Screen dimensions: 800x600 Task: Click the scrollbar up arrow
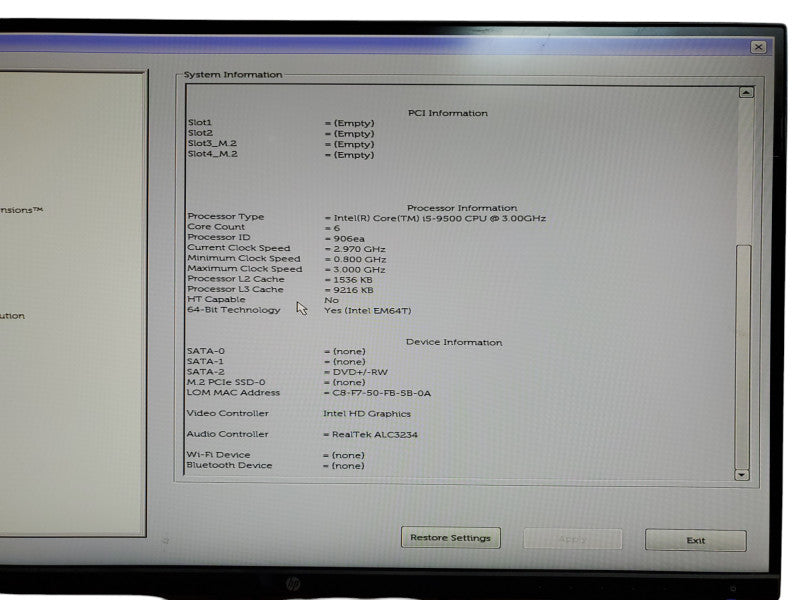746,92
